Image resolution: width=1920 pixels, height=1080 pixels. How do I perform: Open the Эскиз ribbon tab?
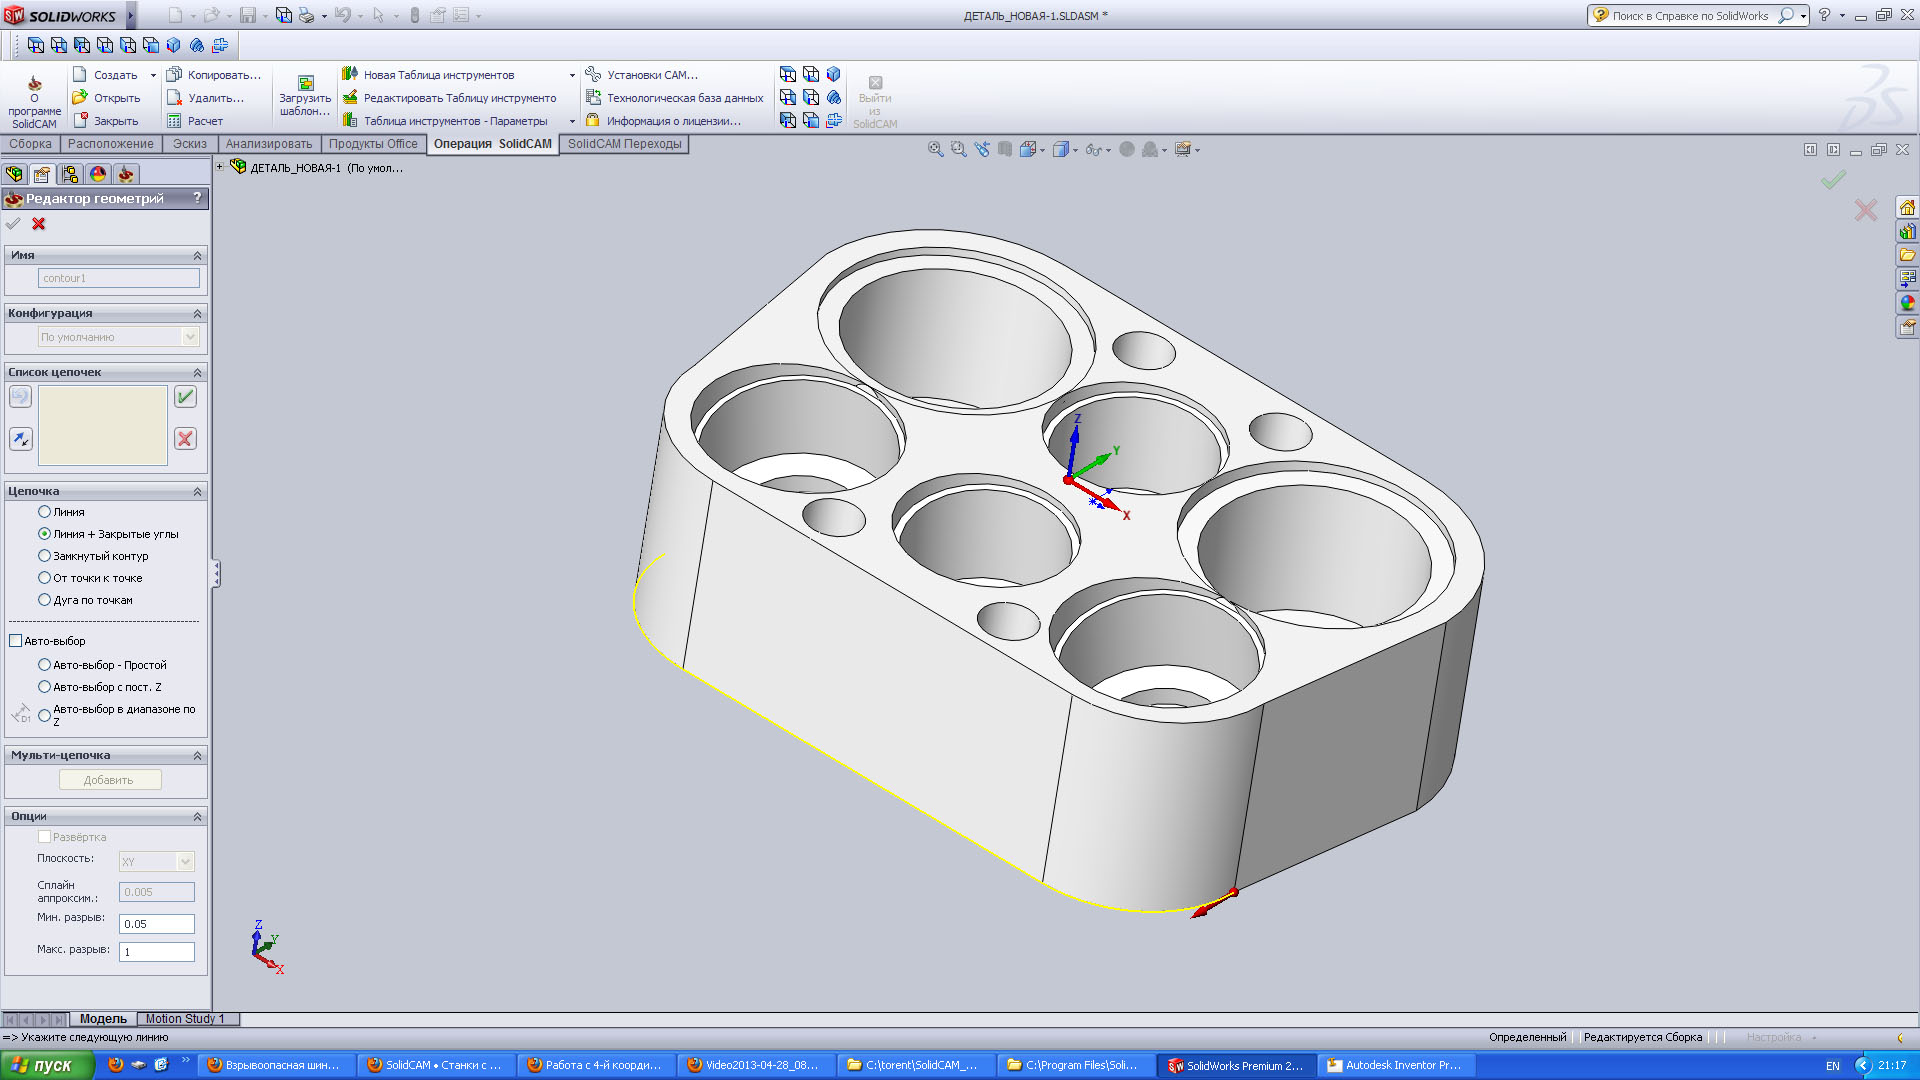click(189, 144)
